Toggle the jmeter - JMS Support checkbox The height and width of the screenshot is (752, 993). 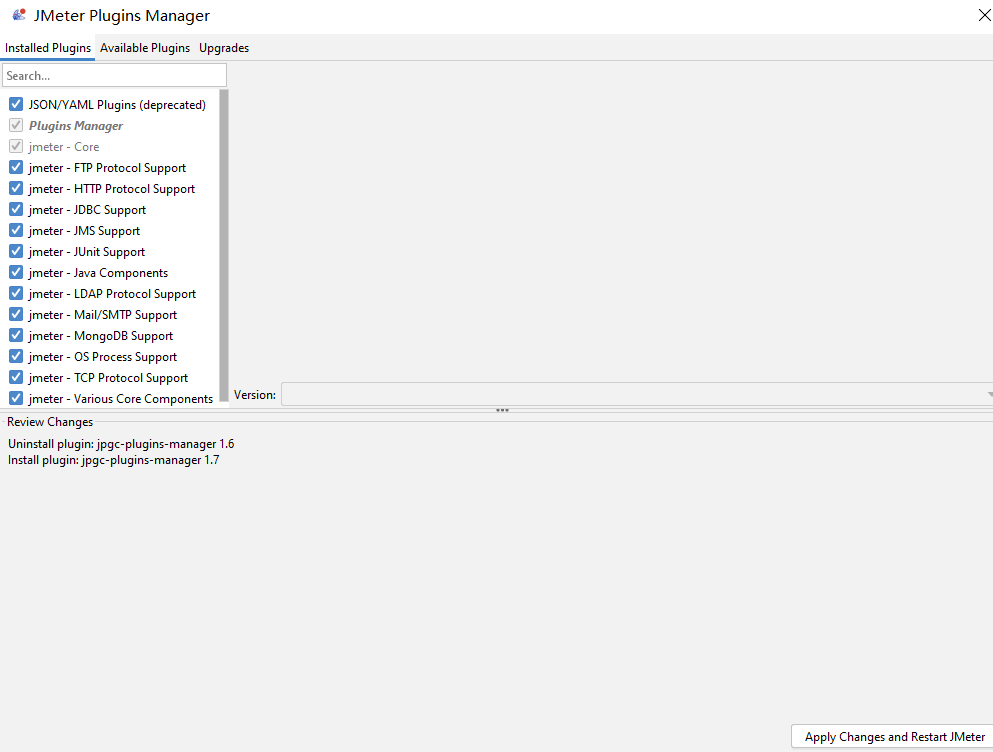coord(16,230)
